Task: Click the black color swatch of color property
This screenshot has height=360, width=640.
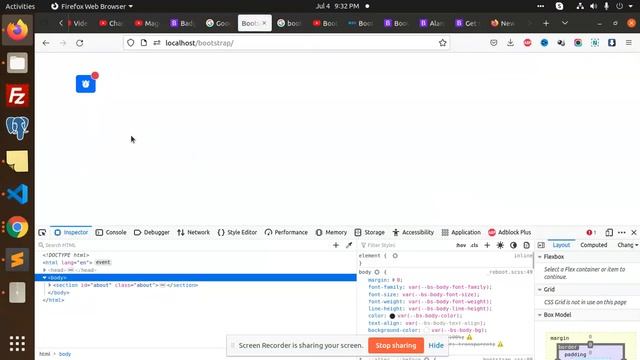Action: pyautogui.click(x=392, y=316)
